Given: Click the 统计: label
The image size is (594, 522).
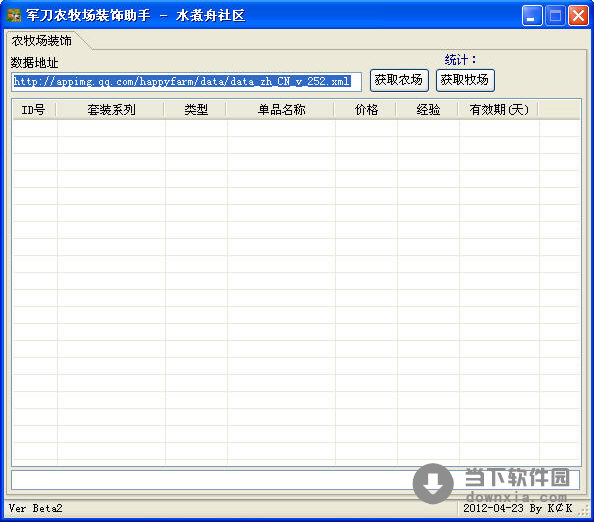Looking at the screenshot, I should pyautogui.click(x=460, y=60).
